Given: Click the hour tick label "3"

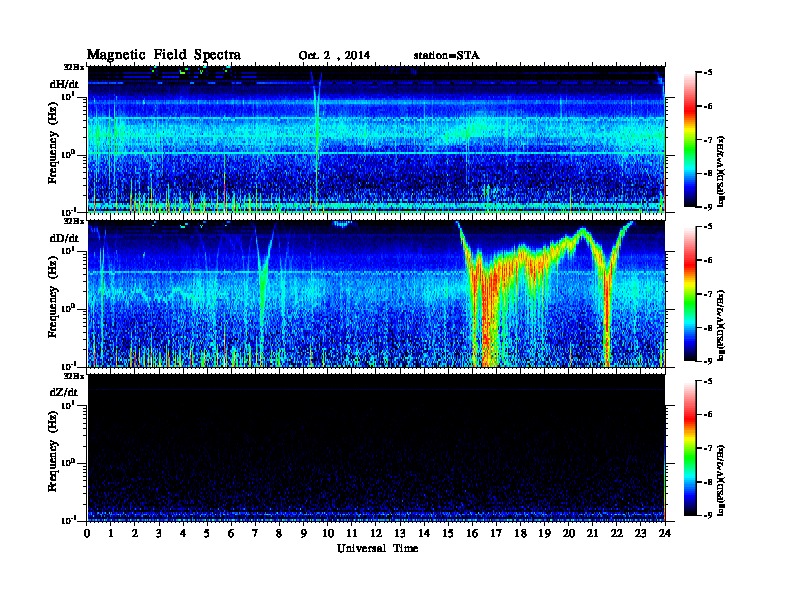Looking at the screenshot, I should 159,534.
